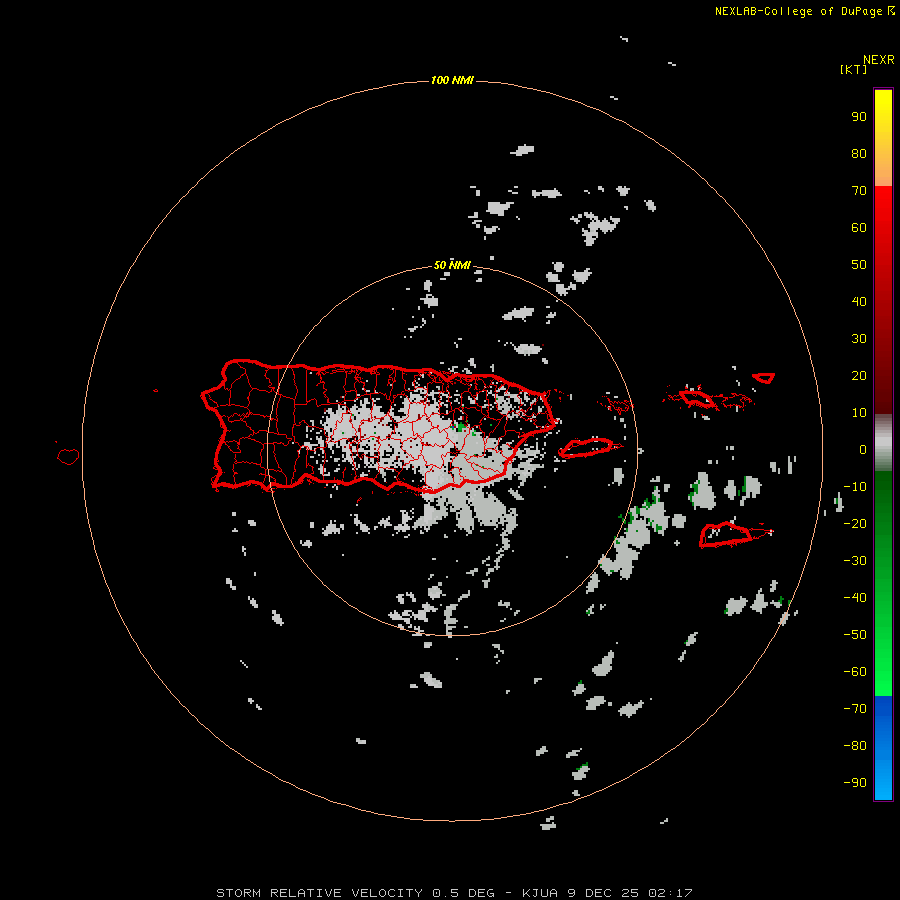Click the -80 legend value

pyautogui.click(x=855, y=746)
